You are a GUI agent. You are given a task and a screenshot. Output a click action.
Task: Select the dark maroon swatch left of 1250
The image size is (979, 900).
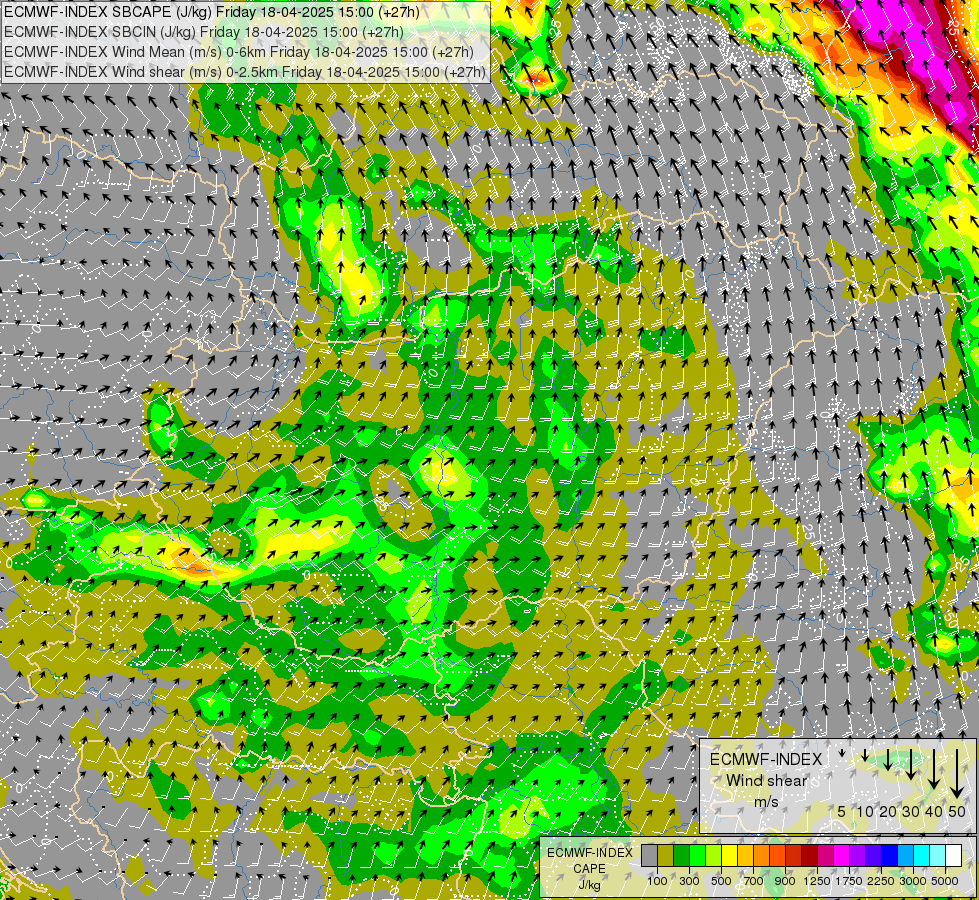coord(810,856)
